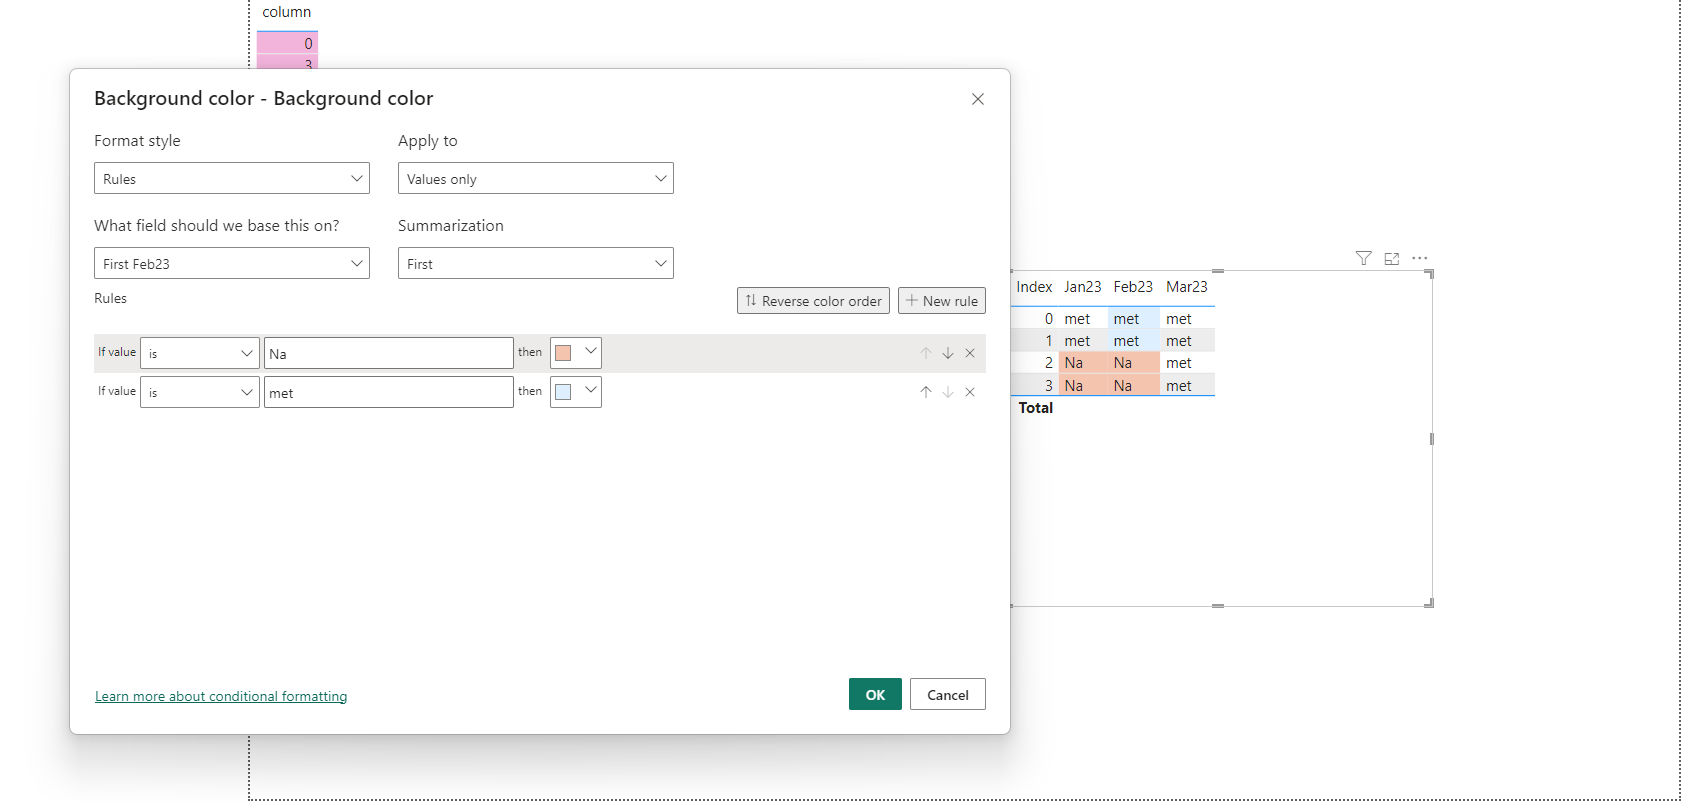The height and width of the screenshot is (801, 1695).
Task: Open the Summarization dropdown
Action: pyautogui.click(x=536, y=263)
